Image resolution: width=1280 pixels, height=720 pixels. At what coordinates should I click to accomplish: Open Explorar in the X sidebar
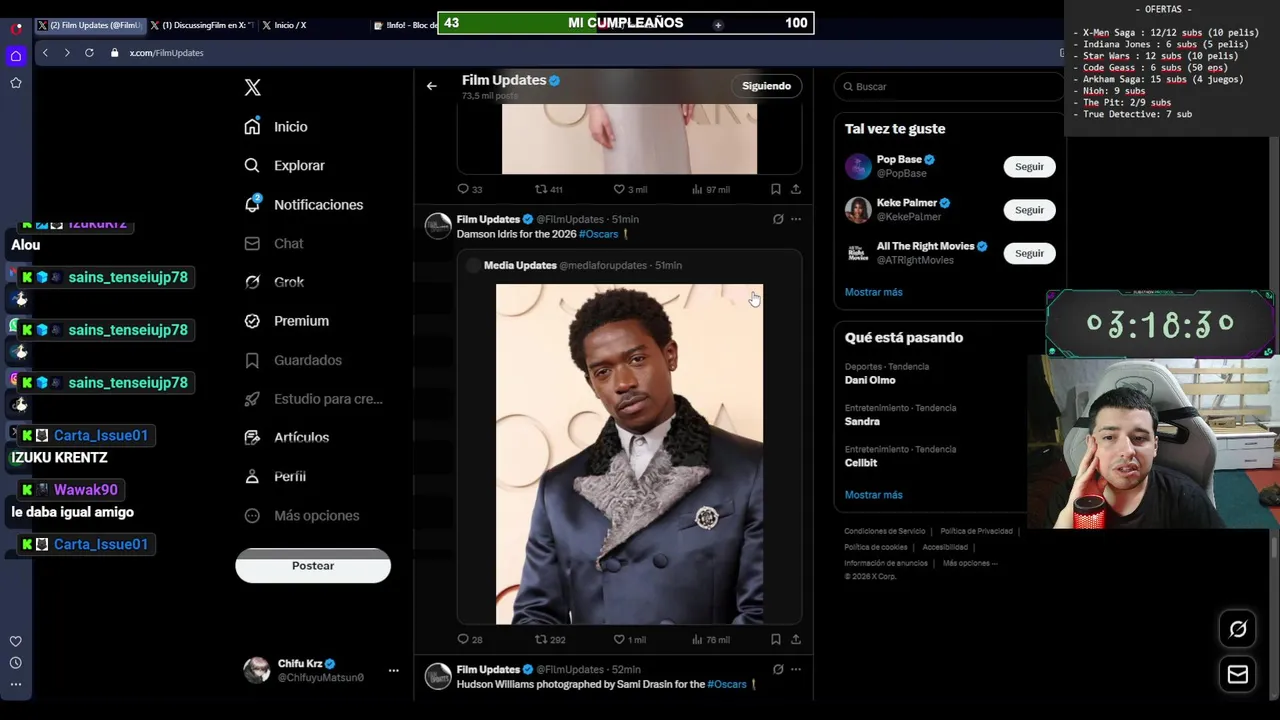point(285,166)
